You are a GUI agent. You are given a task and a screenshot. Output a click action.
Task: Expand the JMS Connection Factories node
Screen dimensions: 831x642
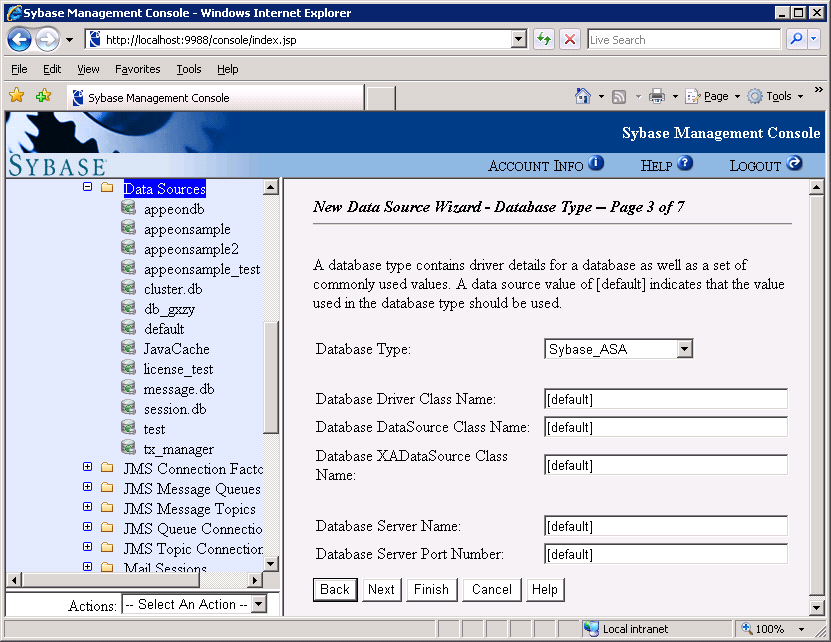(x=87, y=467)
